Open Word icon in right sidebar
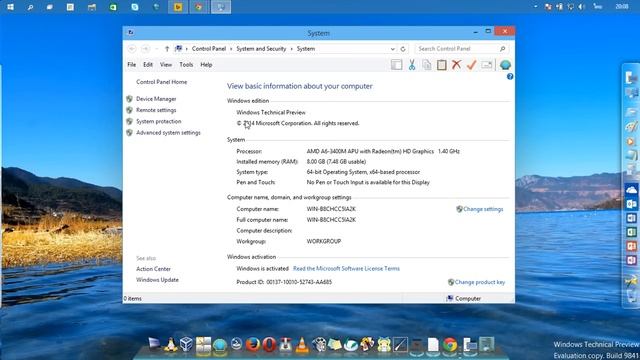This screenshot has width=640, height=360. [x=631, y=218]
